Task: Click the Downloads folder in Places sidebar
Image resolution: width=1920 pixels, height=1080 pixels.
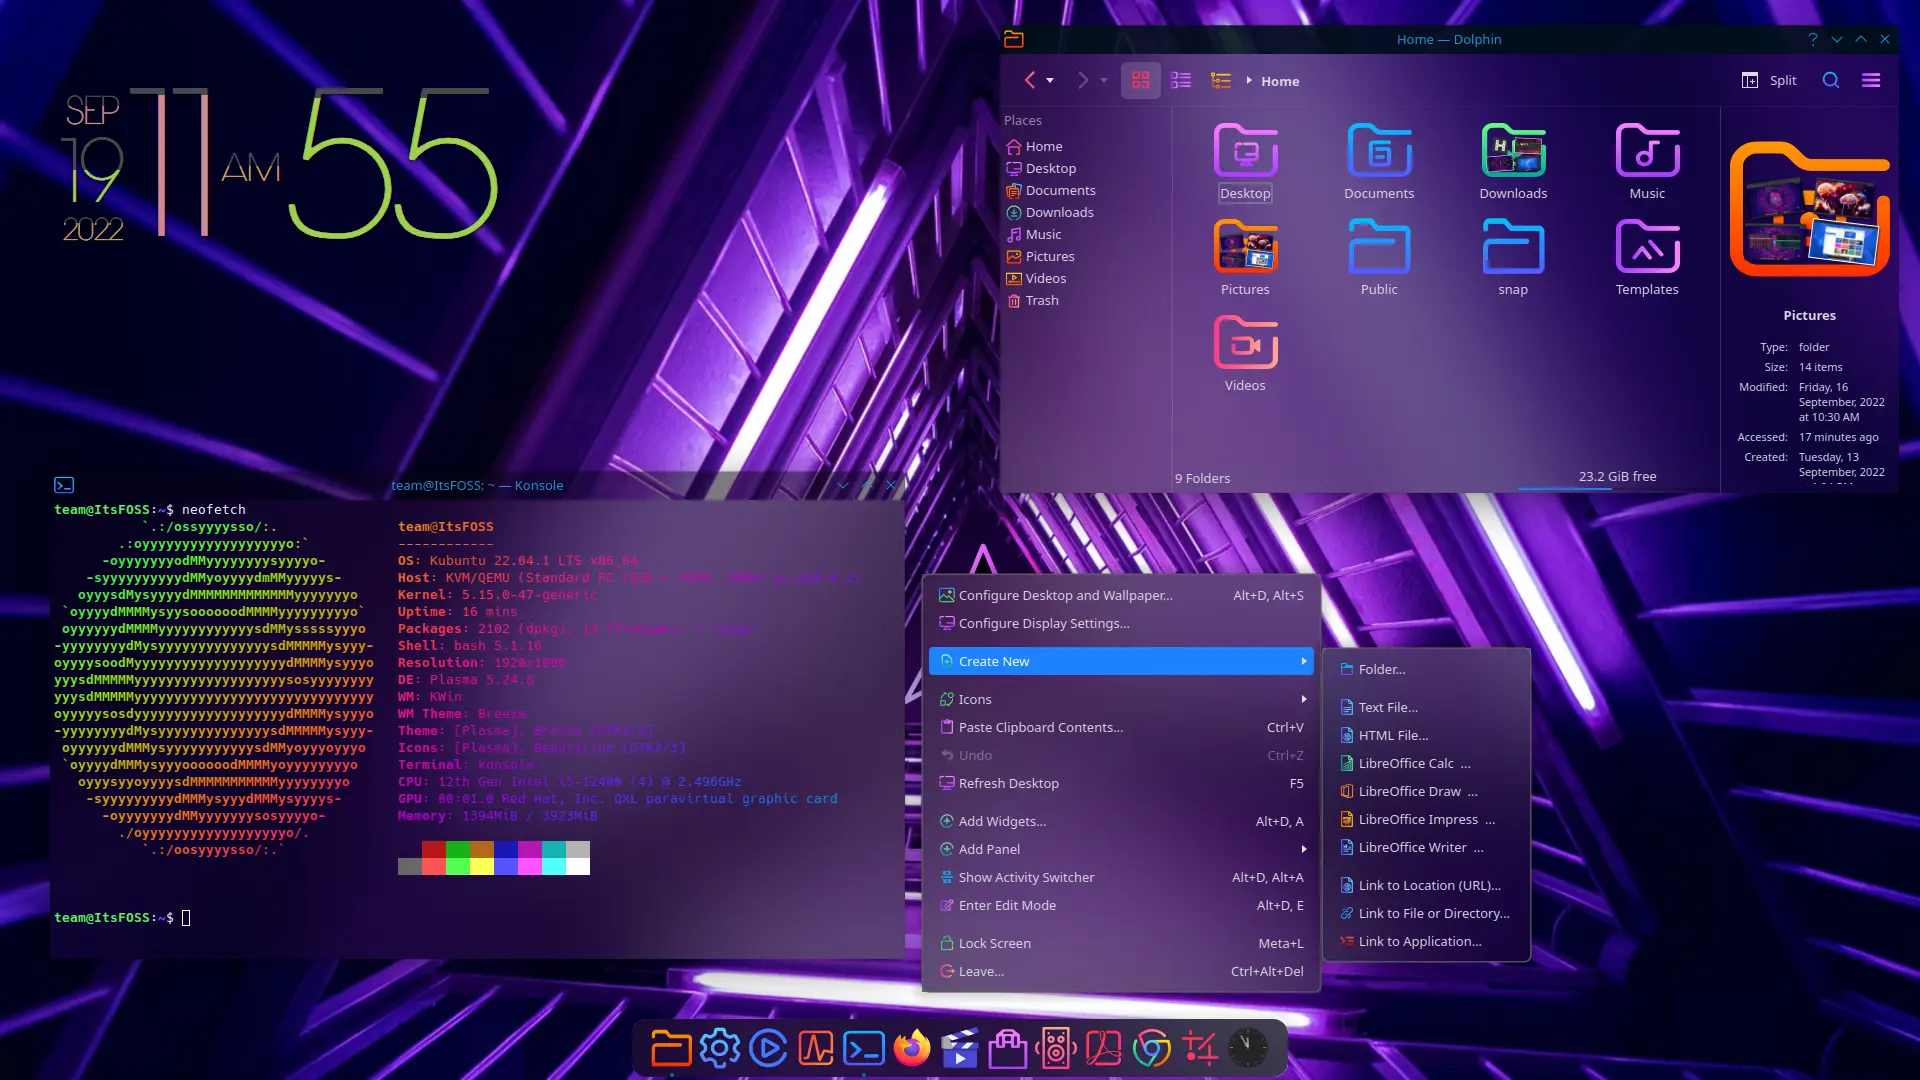Action: point(1060,212)
